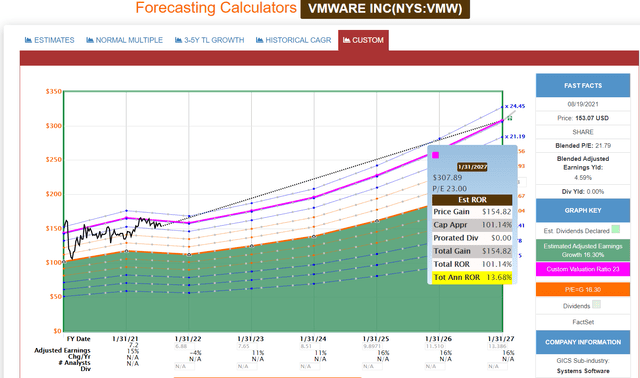Click the Total ROR 101.14% row
This screenshot has width=640, height=378.
pos(472,264)
